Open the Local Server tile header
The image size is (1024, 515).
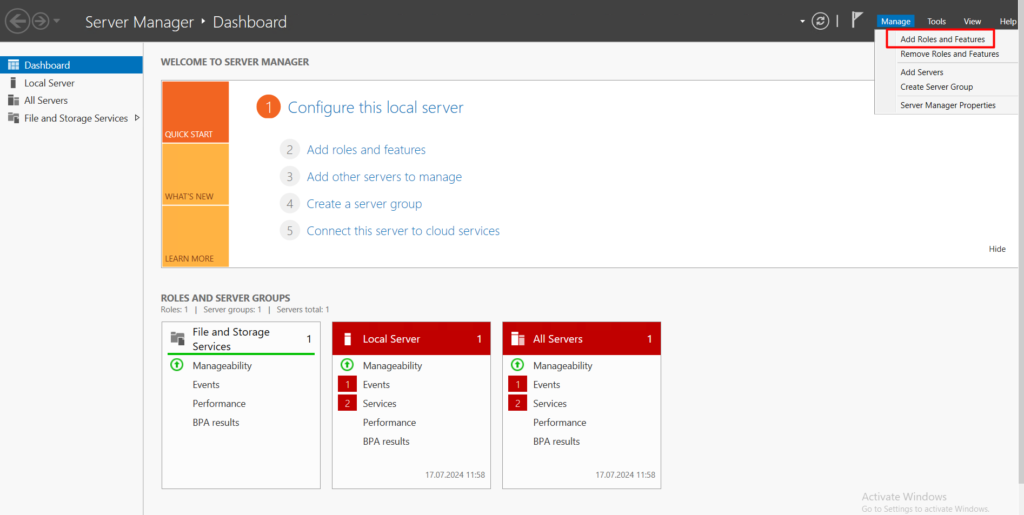(x=411, y=339)
